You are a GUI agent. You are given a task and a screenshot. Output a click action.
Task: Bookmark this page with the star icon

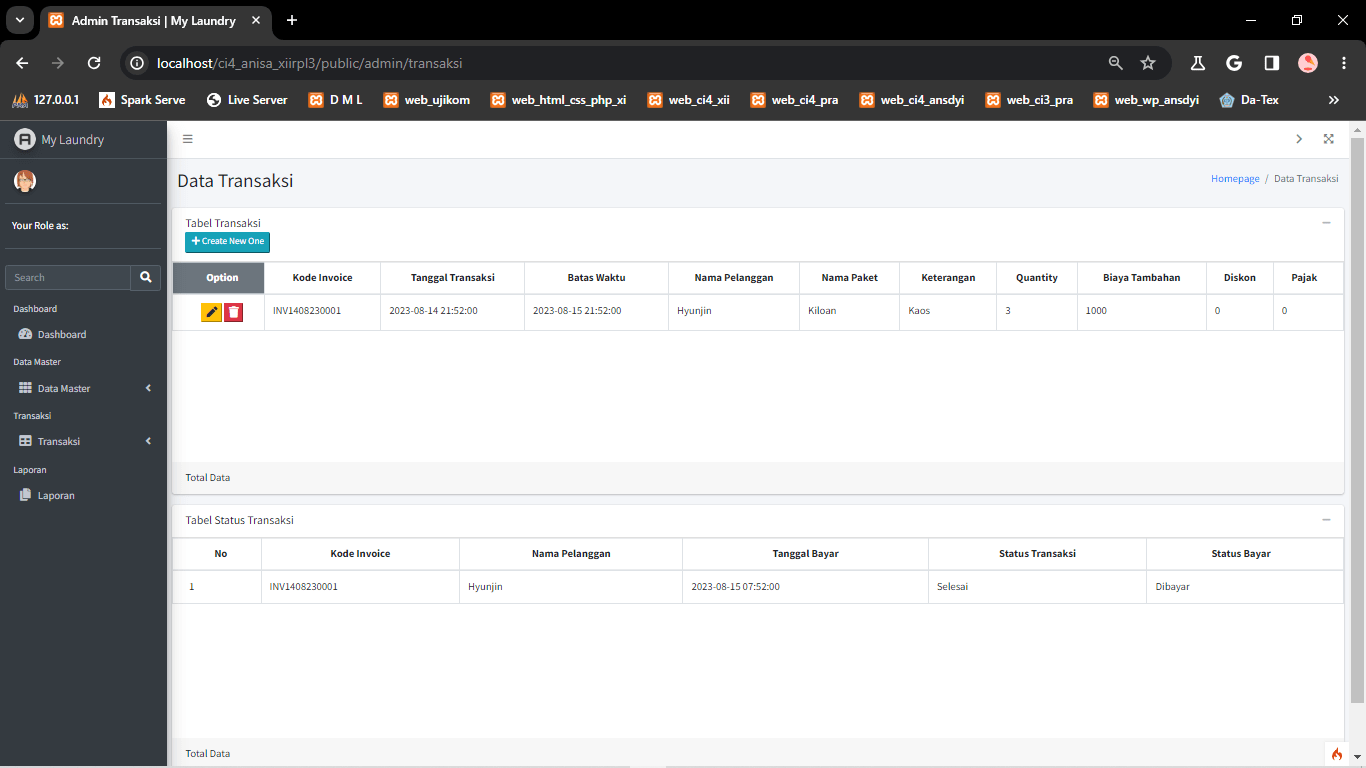click(1148, 63)
